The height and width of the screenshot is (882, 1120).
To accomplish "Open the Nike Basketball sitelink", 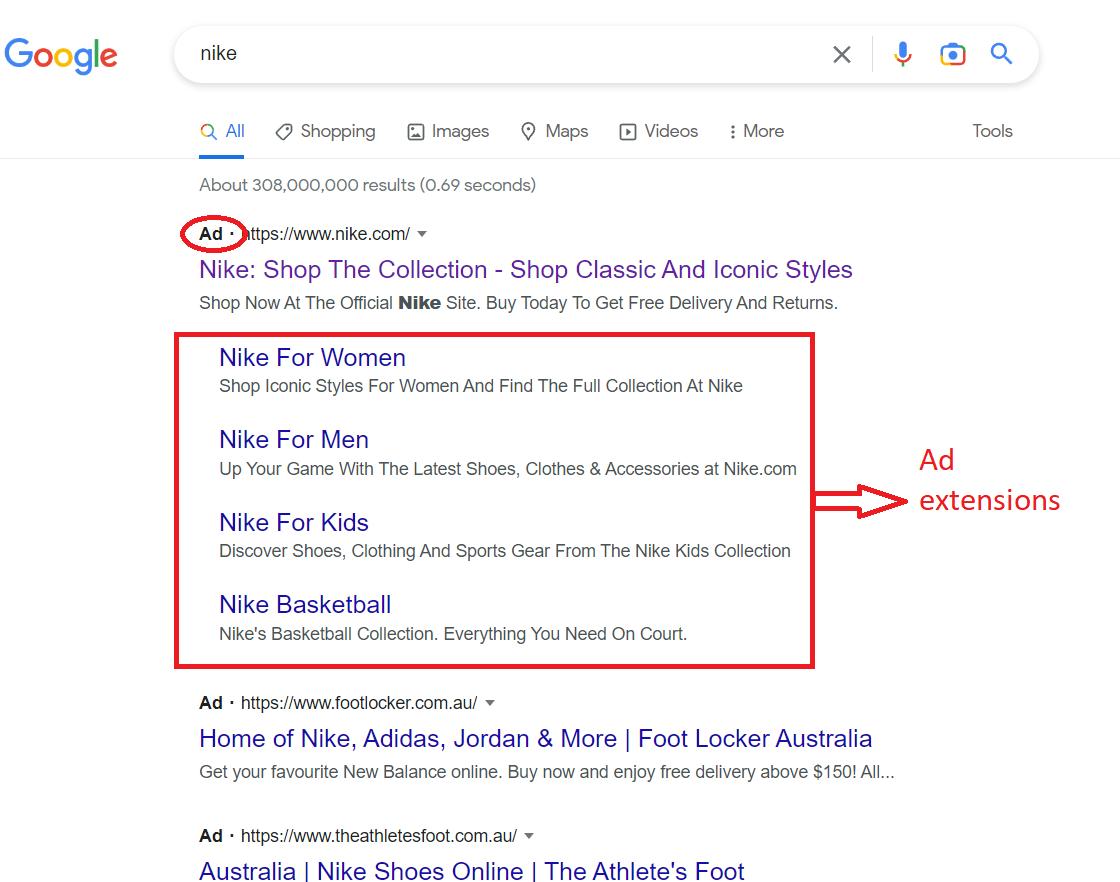I will point(305,605).
